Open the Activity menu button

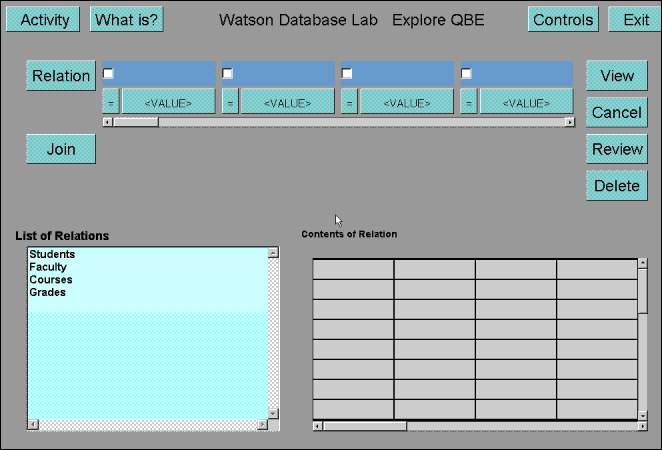pos(43,19)
